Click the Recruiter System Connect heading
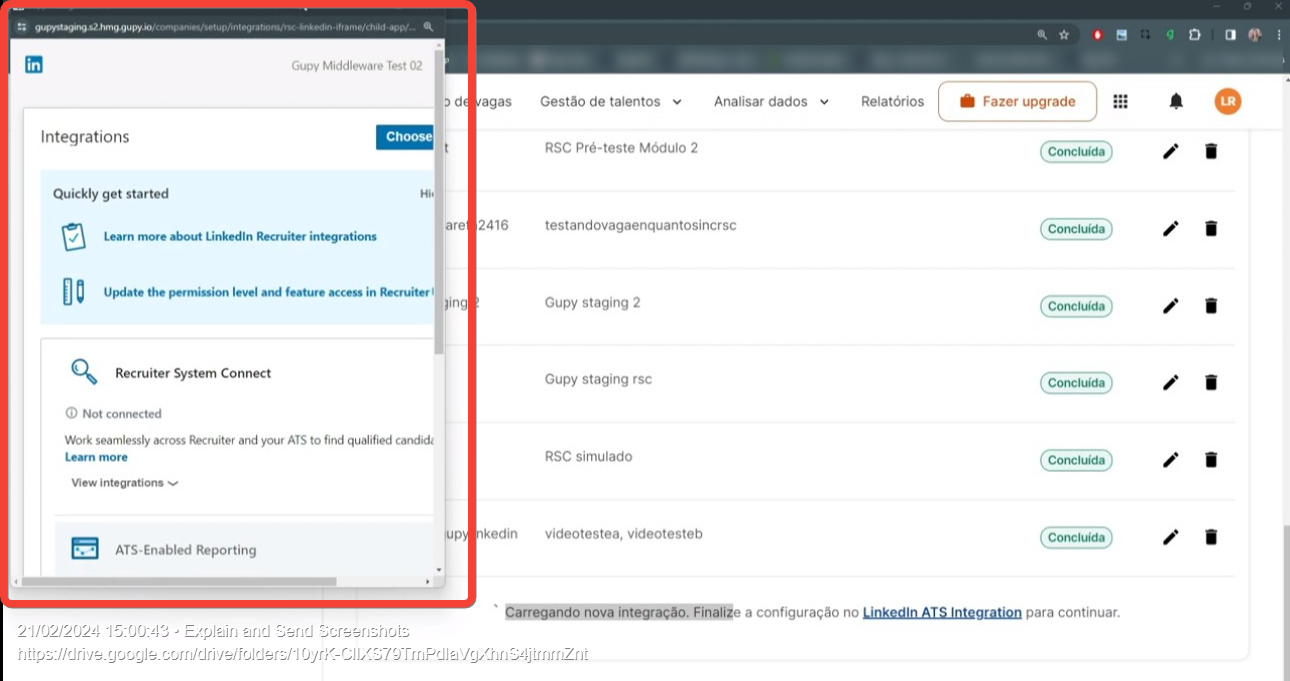The height and width of the screenshot is (681, 1290). (x=193, y=373)
